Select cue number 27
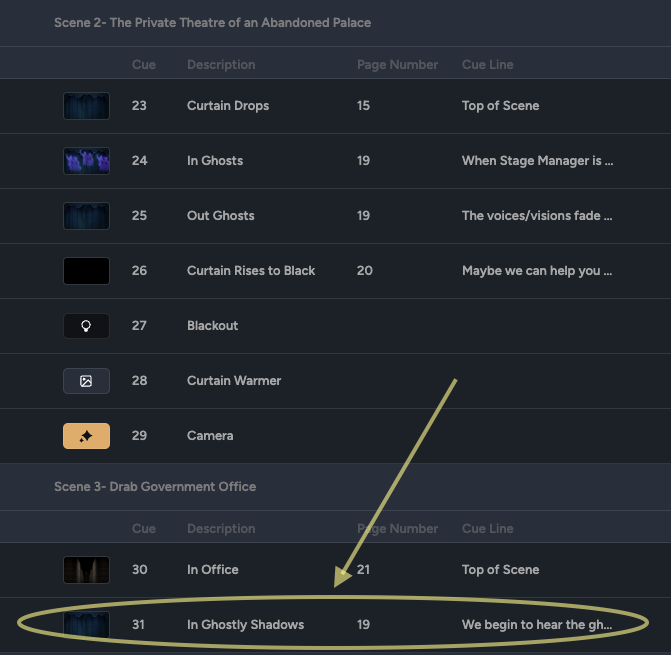 point(139,326)
